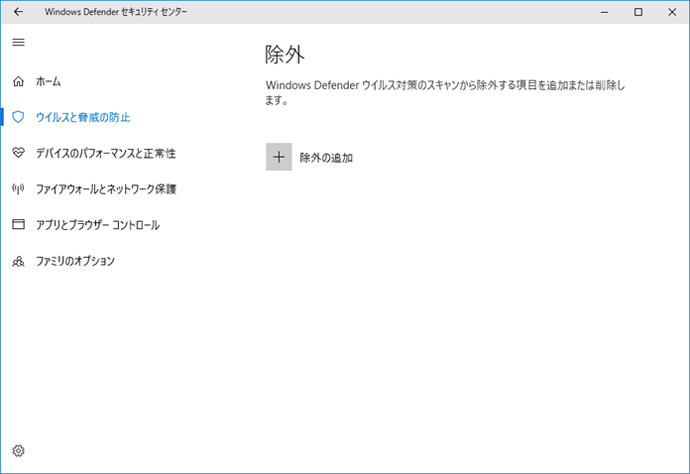The image size is (690, 474).
Task: Select ウイルスと脅威の防止 menu item
Action: tap(83, 117)
